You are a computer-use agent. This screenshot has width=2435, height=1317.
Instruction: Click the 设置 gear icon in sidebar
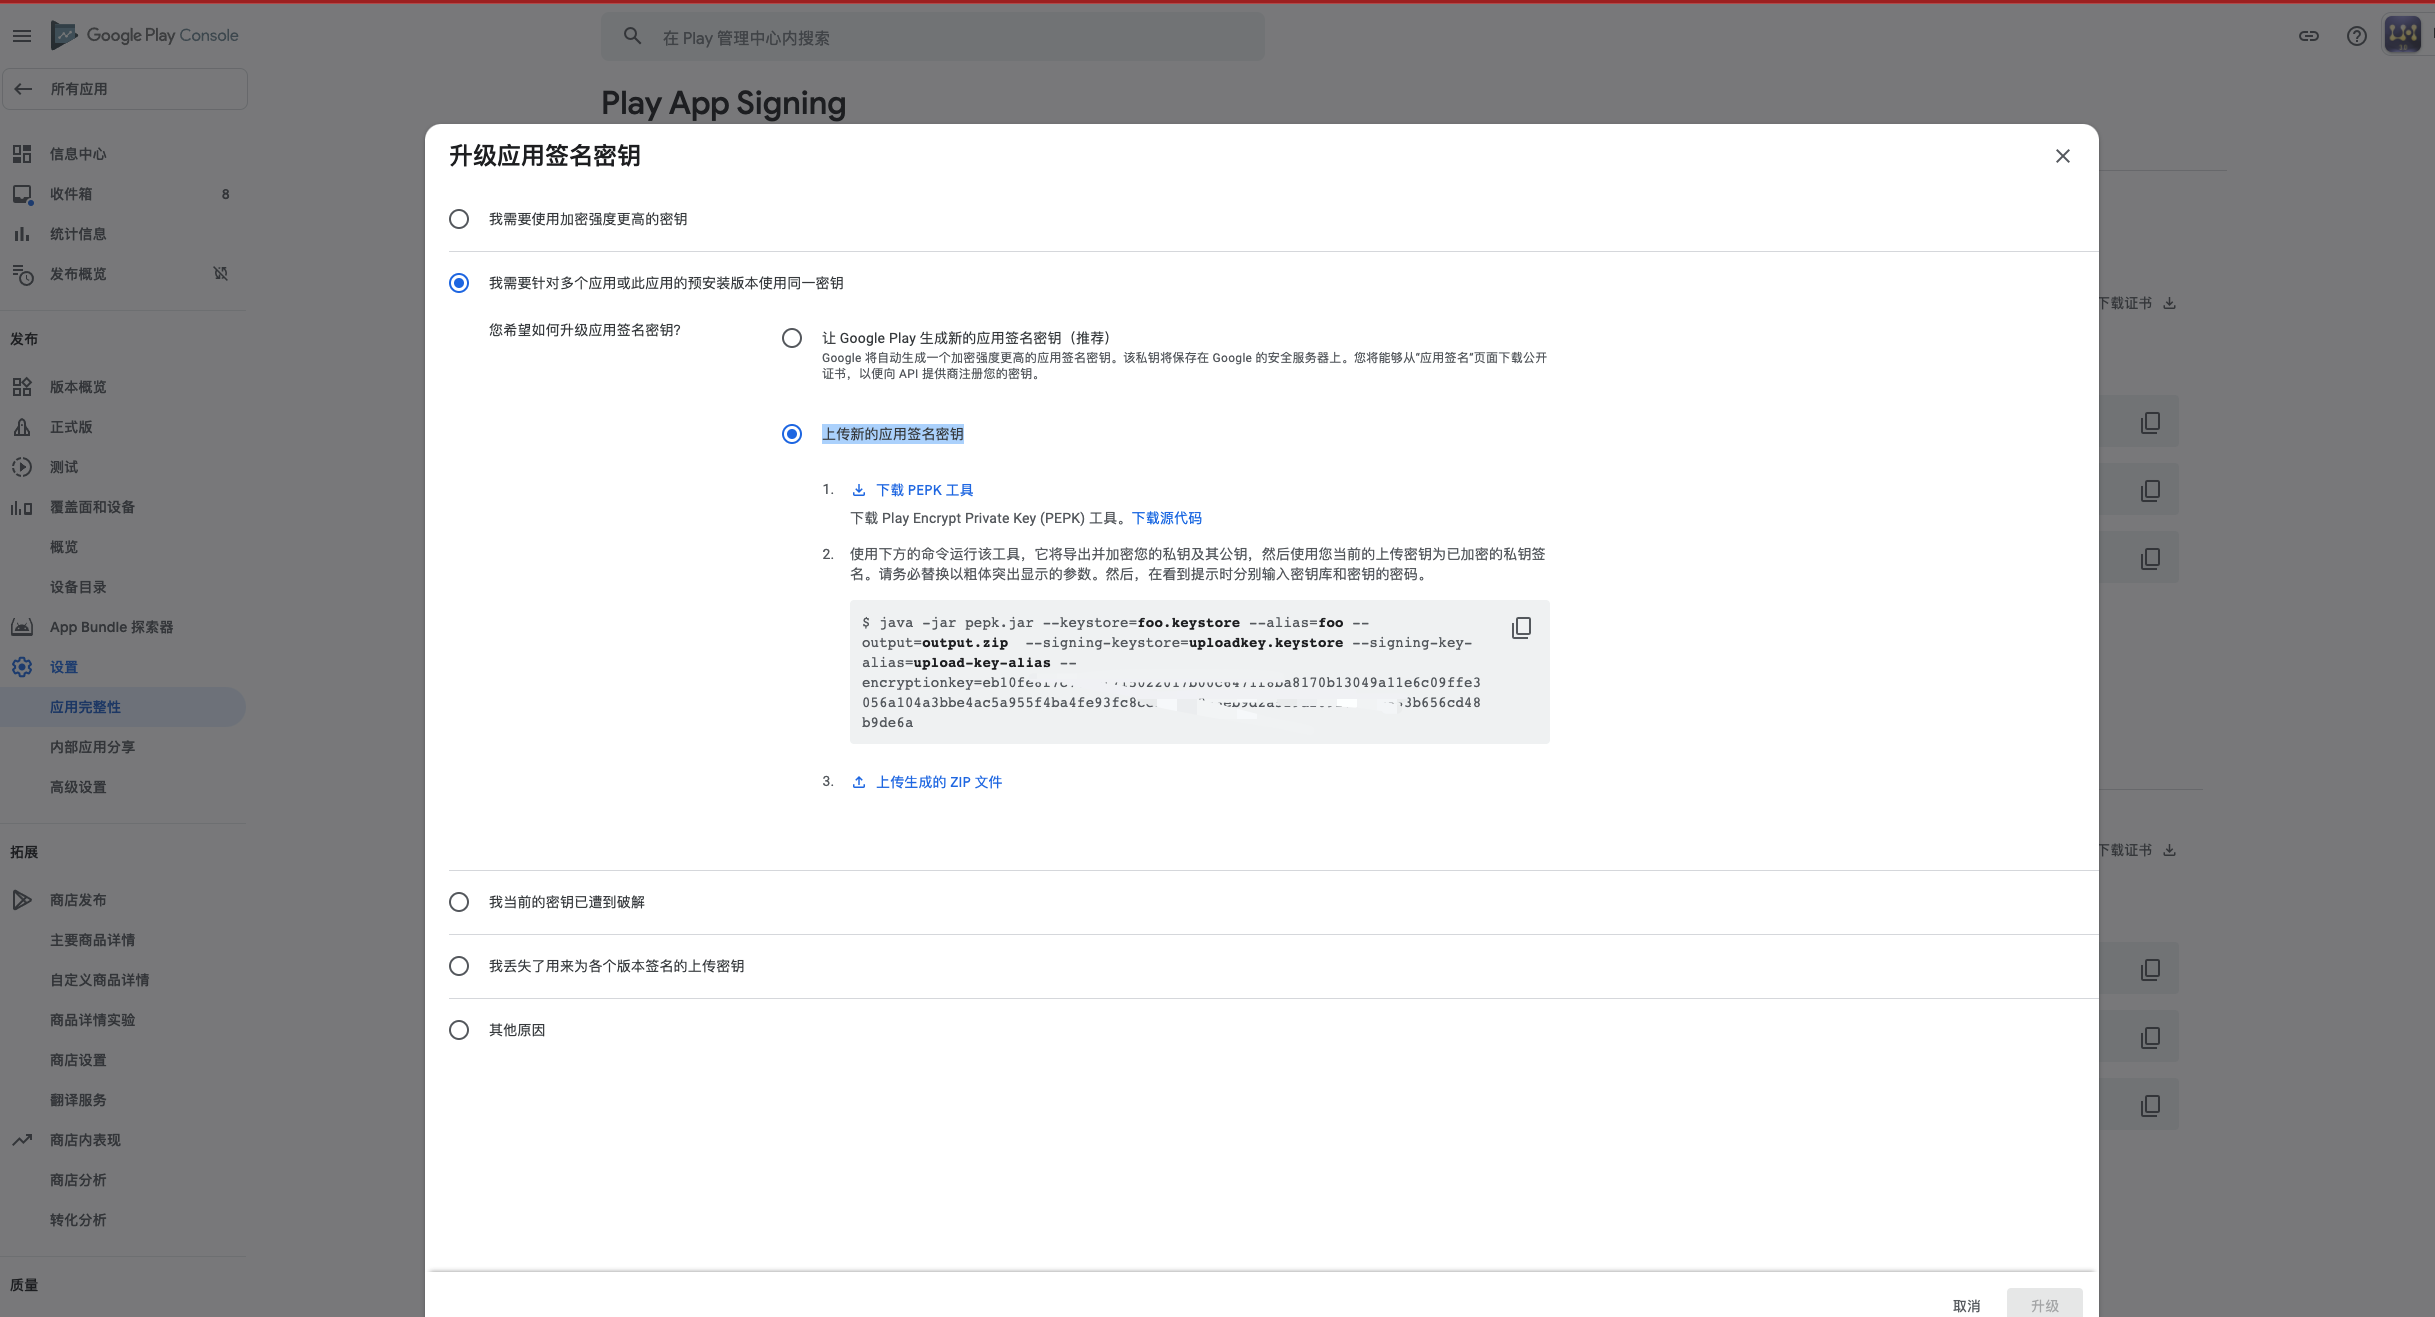[22, 667]
